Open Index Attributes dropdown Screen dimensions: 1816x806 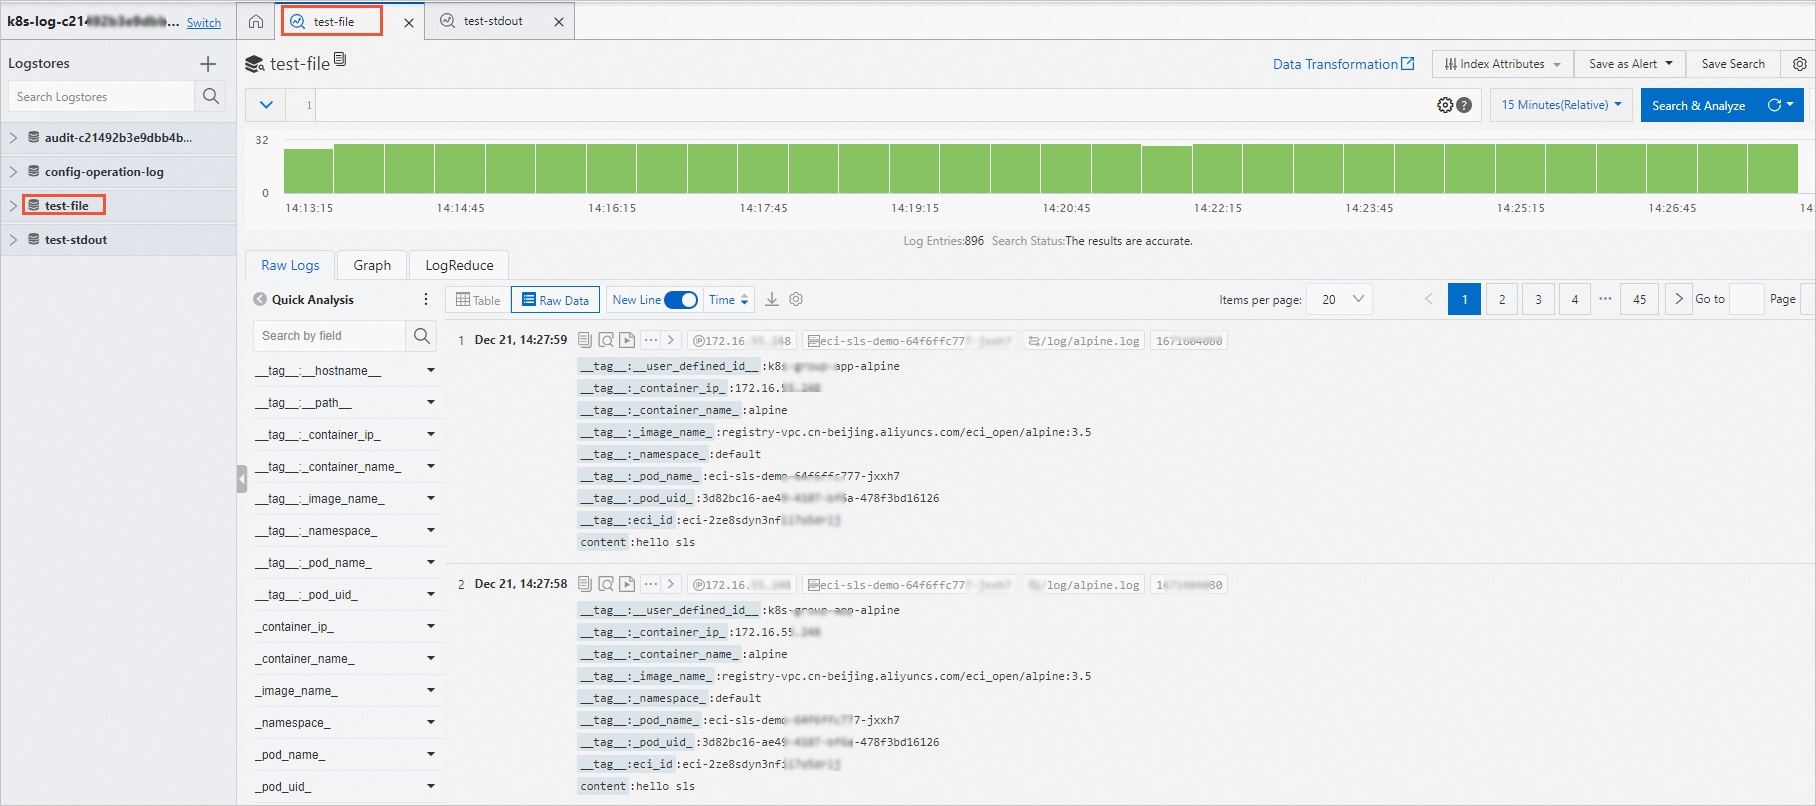(x=1503, y=64)
